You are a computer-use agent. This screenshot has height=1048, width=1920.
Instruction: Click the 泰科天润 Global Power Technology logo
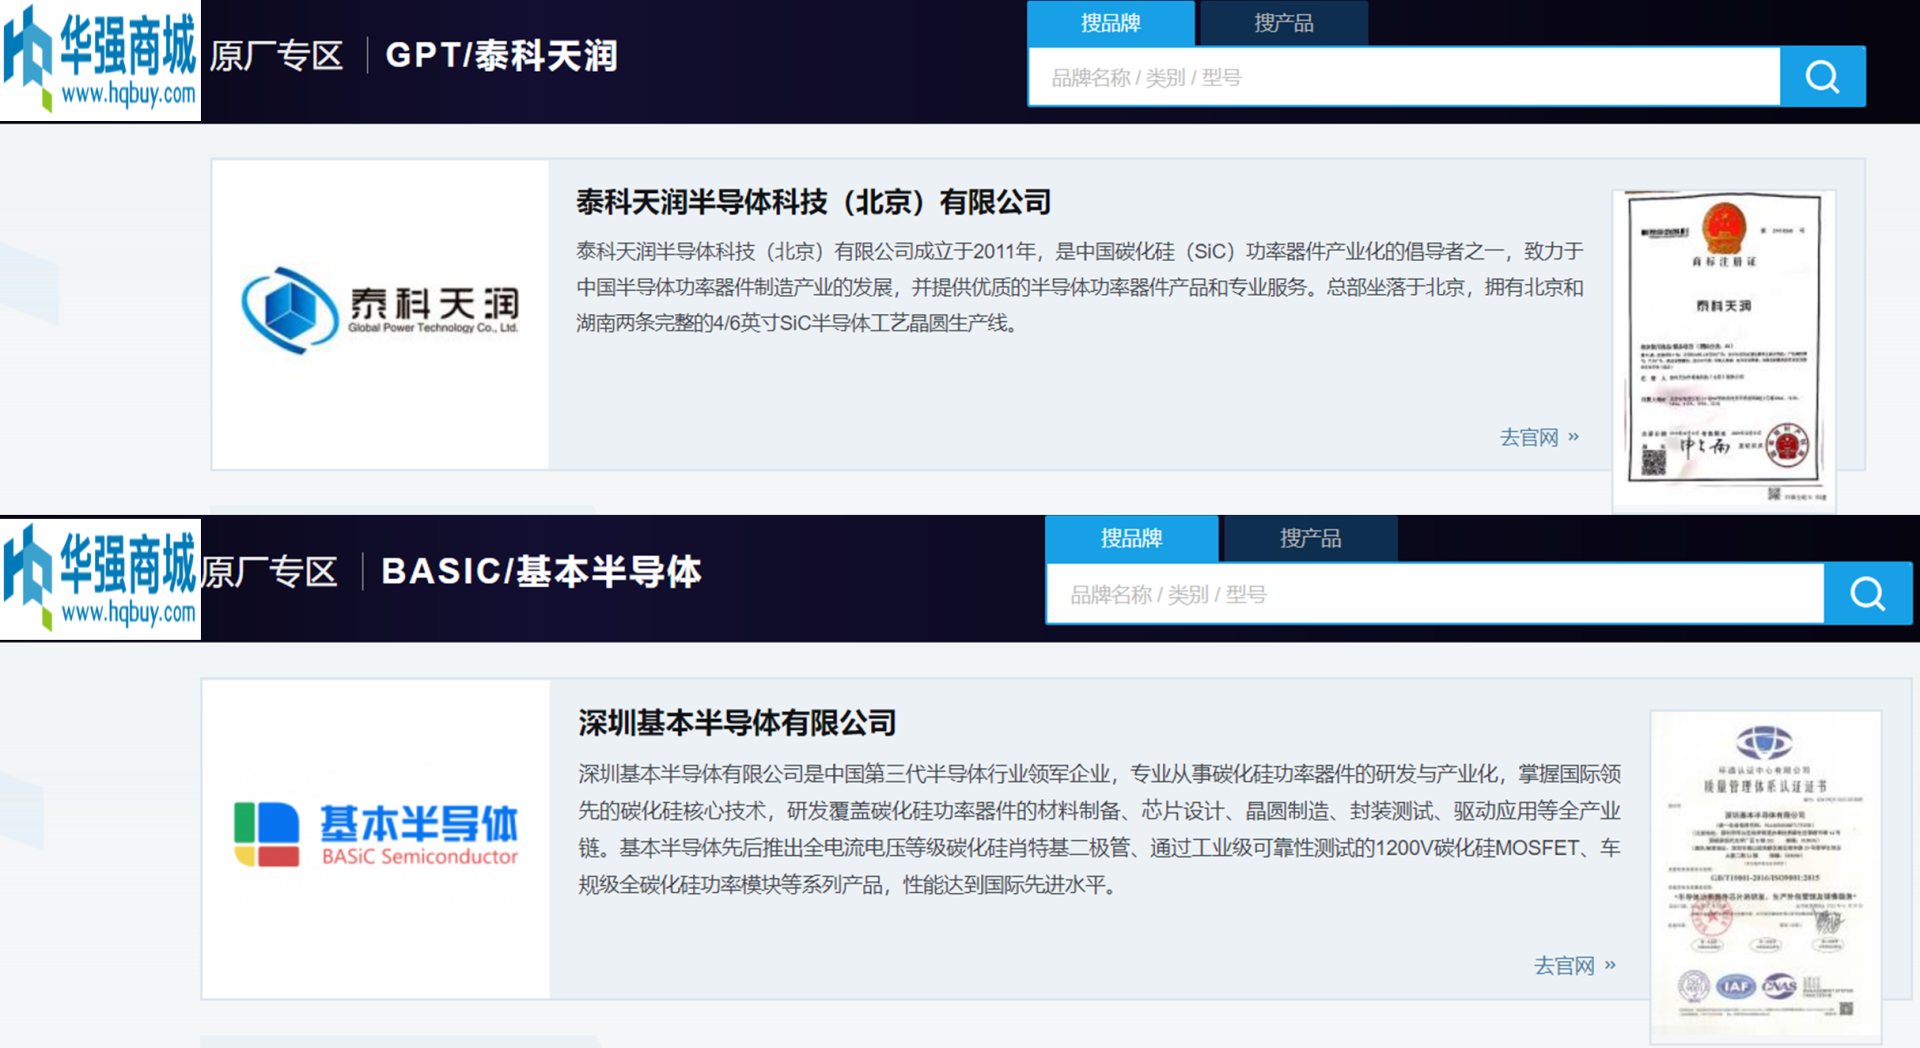coord(380,311)
